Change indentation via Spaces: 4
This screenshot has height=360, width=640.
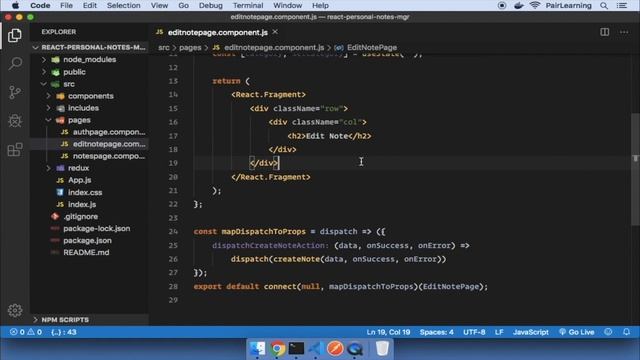click(x=436, y=332)
